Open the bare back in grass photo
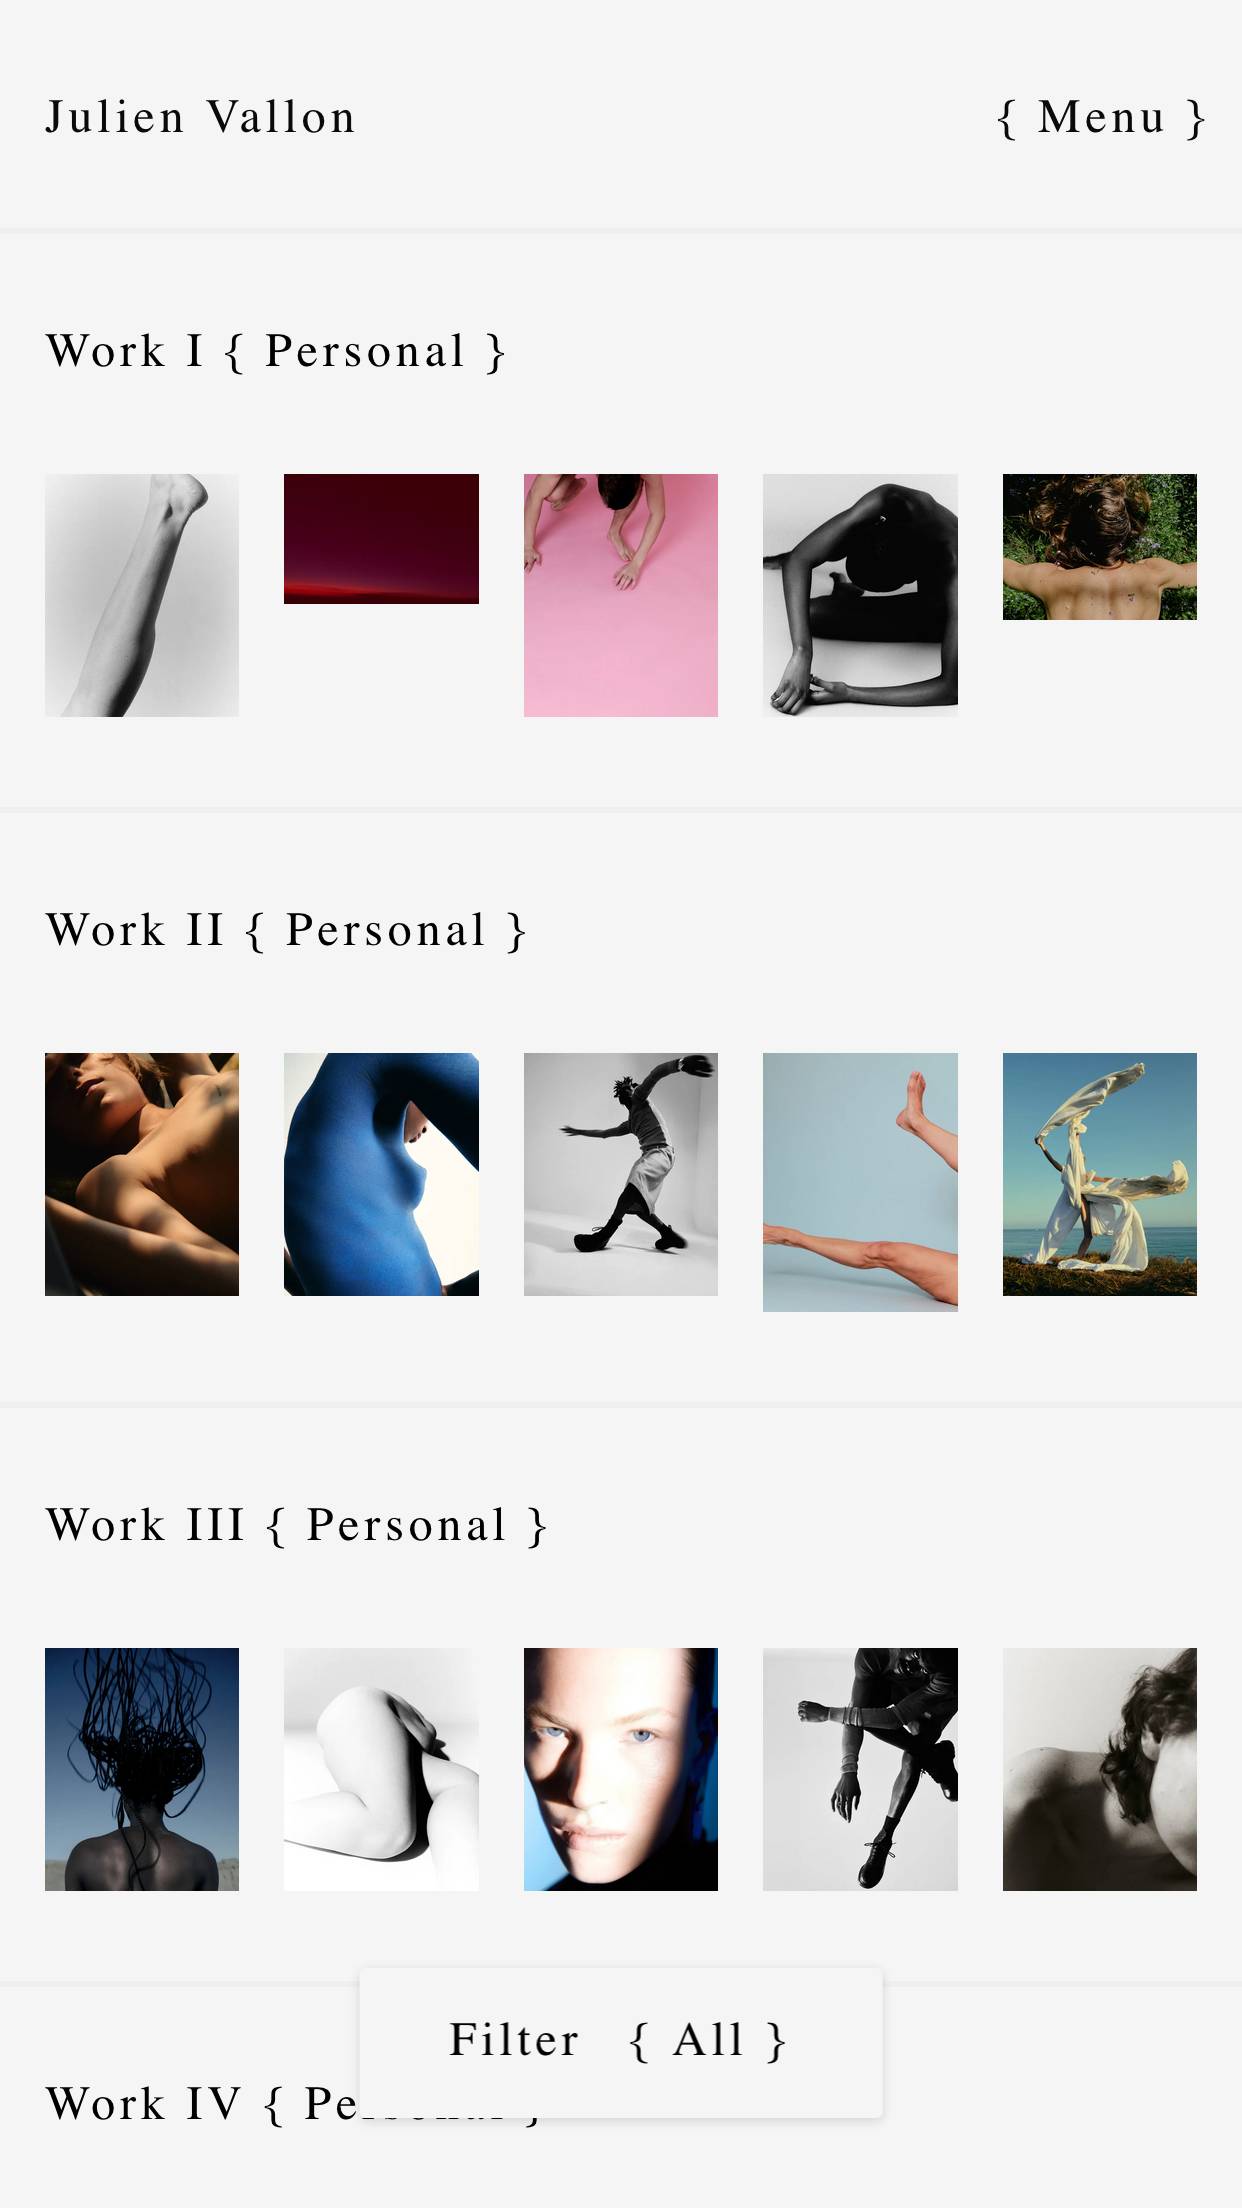Image resolution: width=1242 pixels, height=2208 pixels. tap(1100, 547)
